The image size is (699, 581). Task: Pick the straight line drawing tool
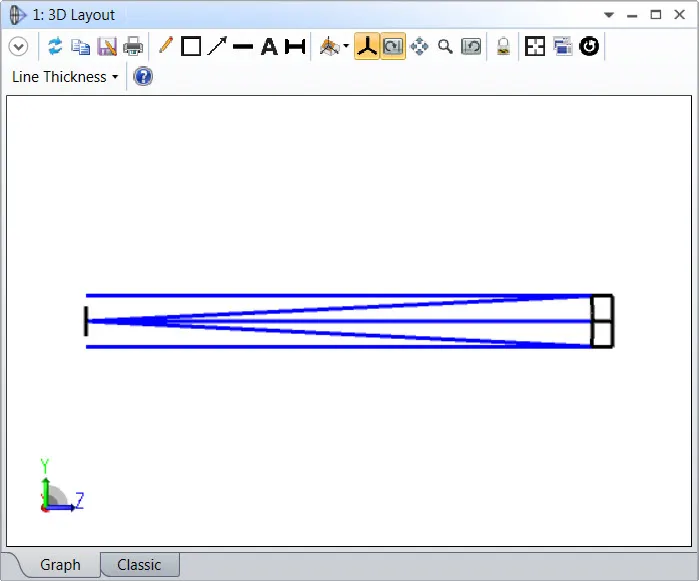[x=243, y=46]
